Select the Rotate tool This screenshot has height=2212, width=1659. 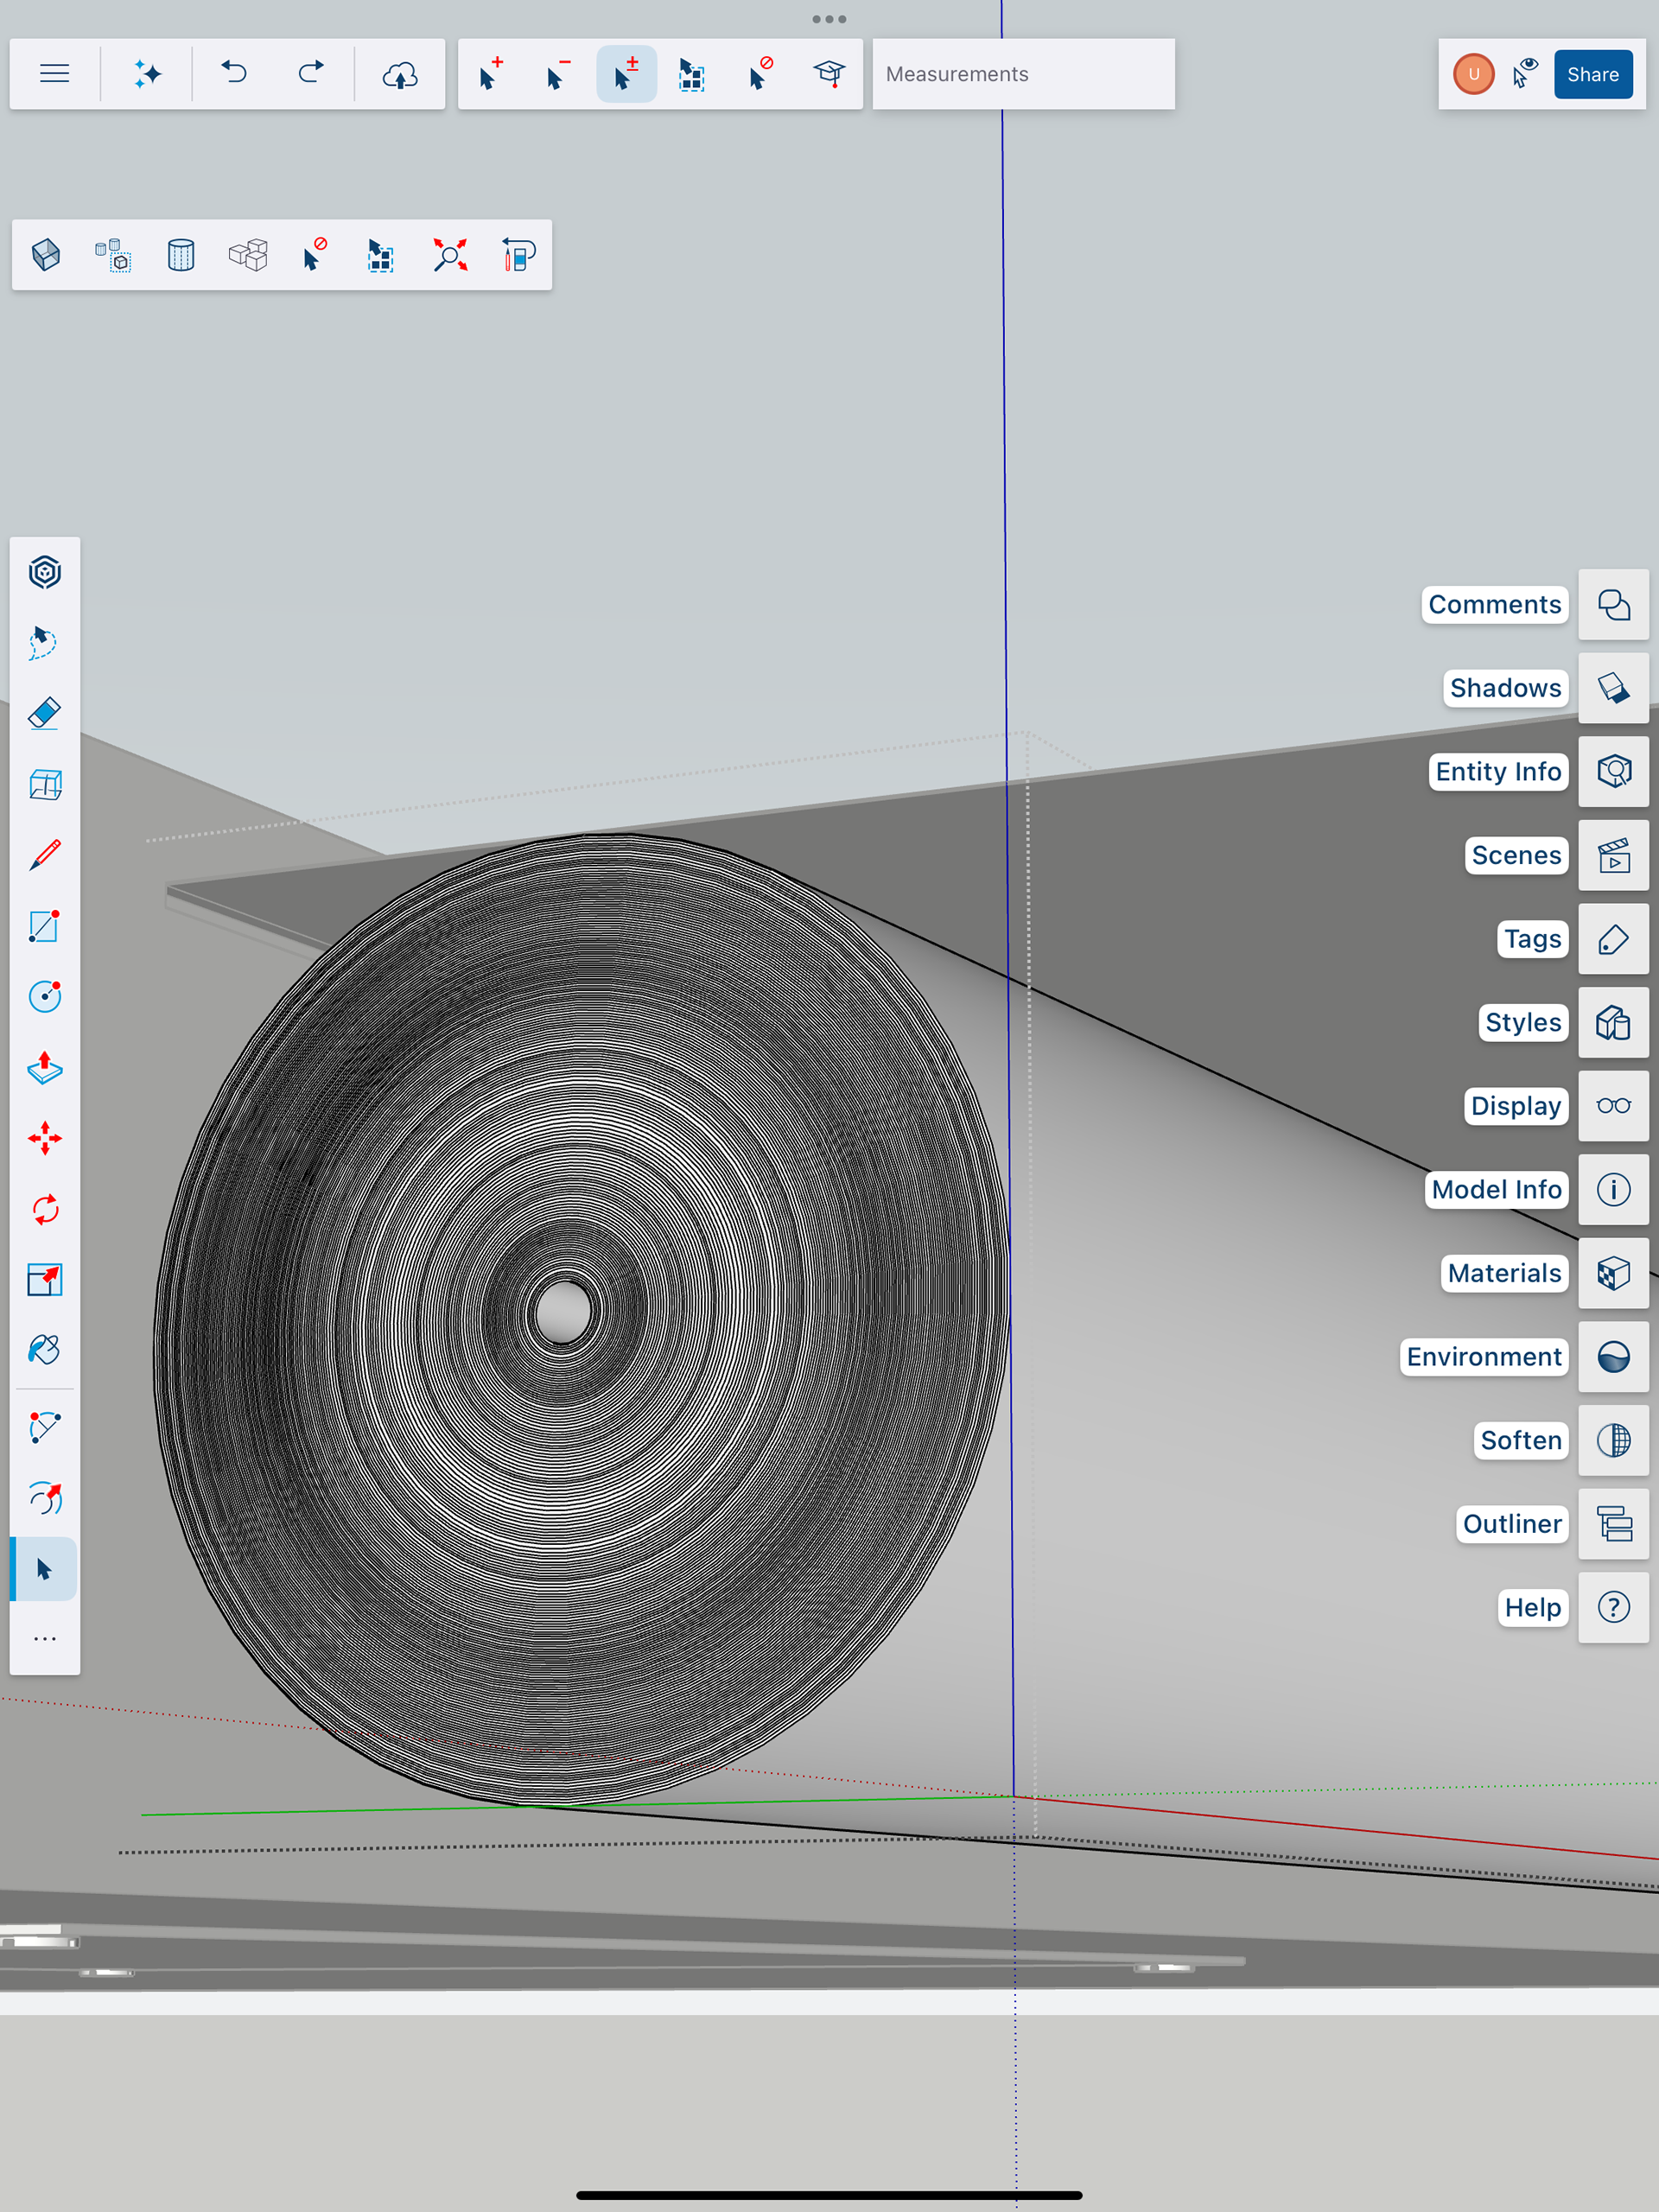pos(44,1209)
